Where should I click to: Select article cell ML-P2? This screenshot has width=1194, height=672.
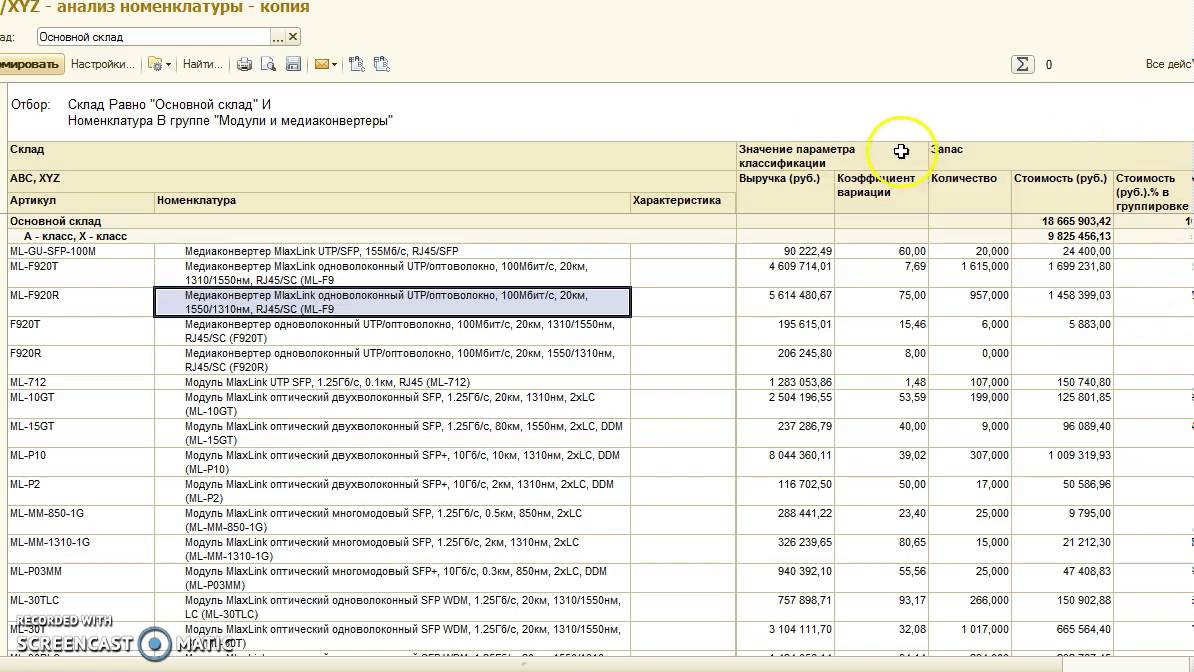pos(81,491)
